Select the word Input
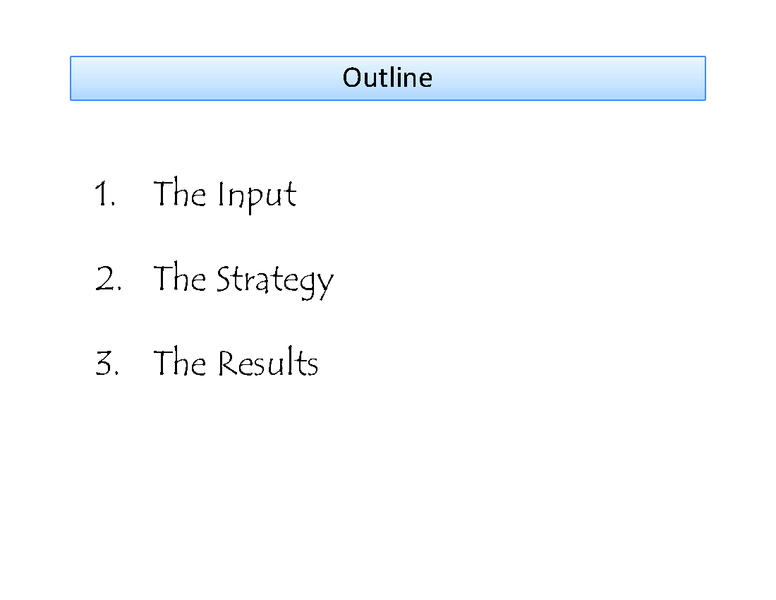This screenshot has width=776, height=600. point(257,195)
